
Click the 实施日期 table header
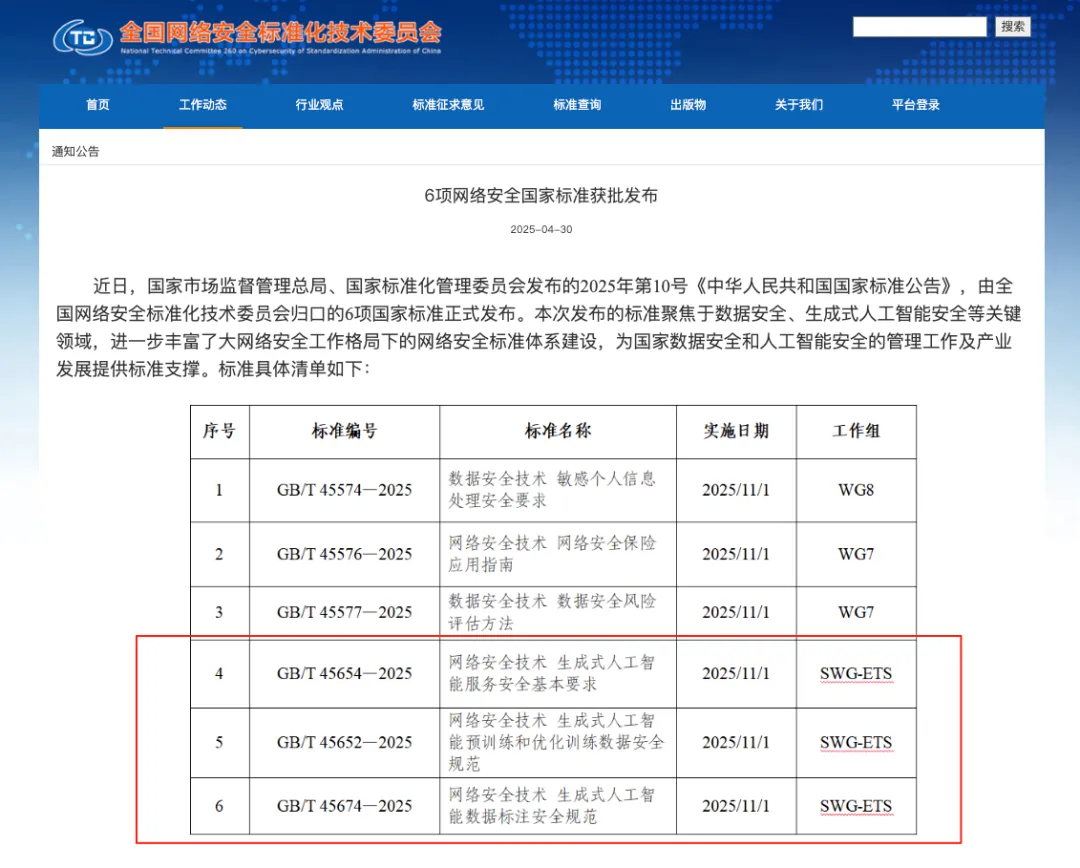click(736, 431)
